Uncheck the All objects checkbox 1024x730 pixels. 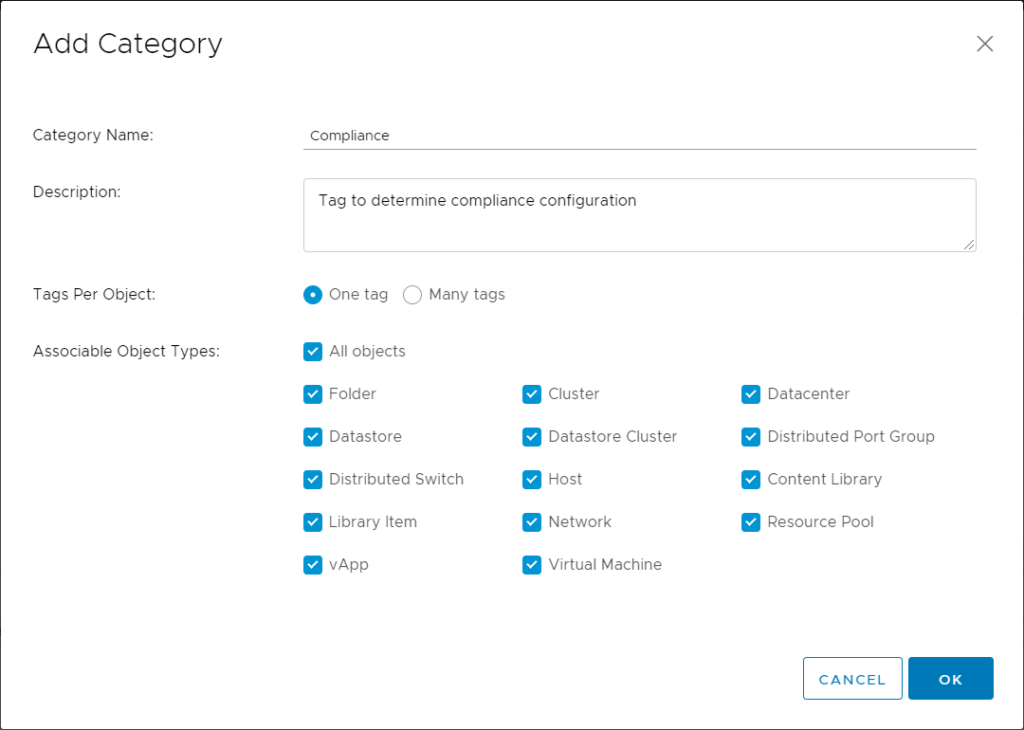point(313,351)
